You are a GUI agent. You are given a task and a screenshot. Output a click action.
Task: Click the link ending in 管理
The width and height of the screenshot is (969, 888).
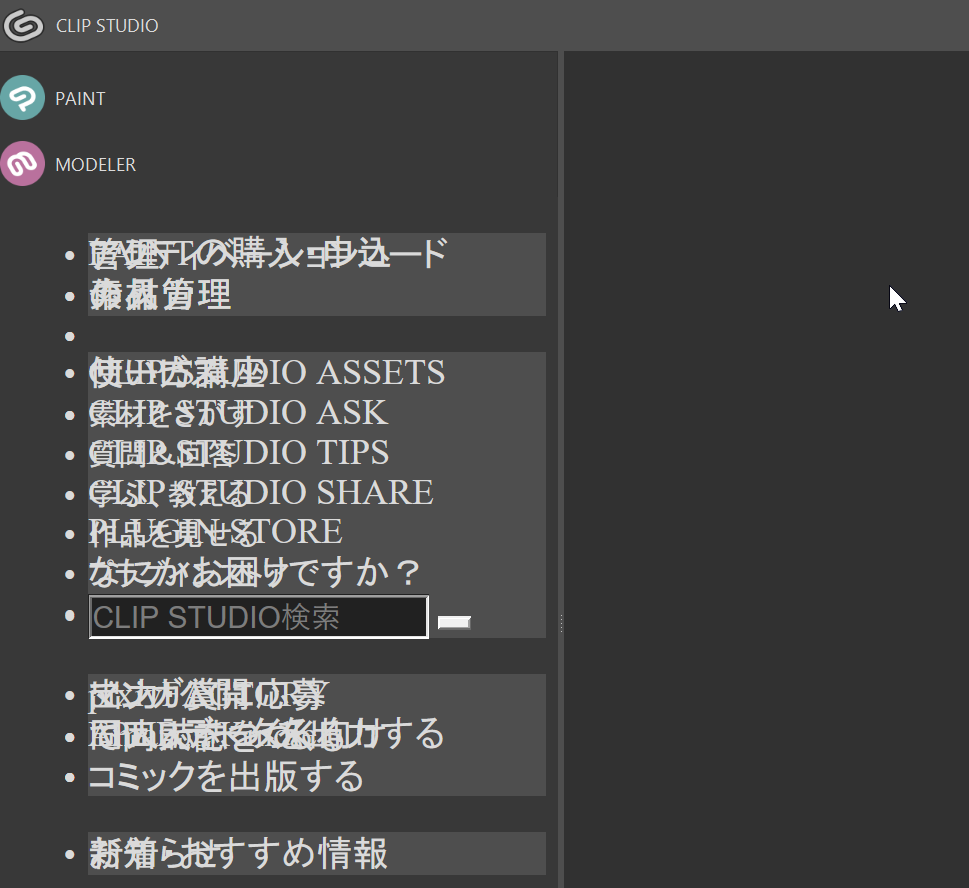coord(160,295)
